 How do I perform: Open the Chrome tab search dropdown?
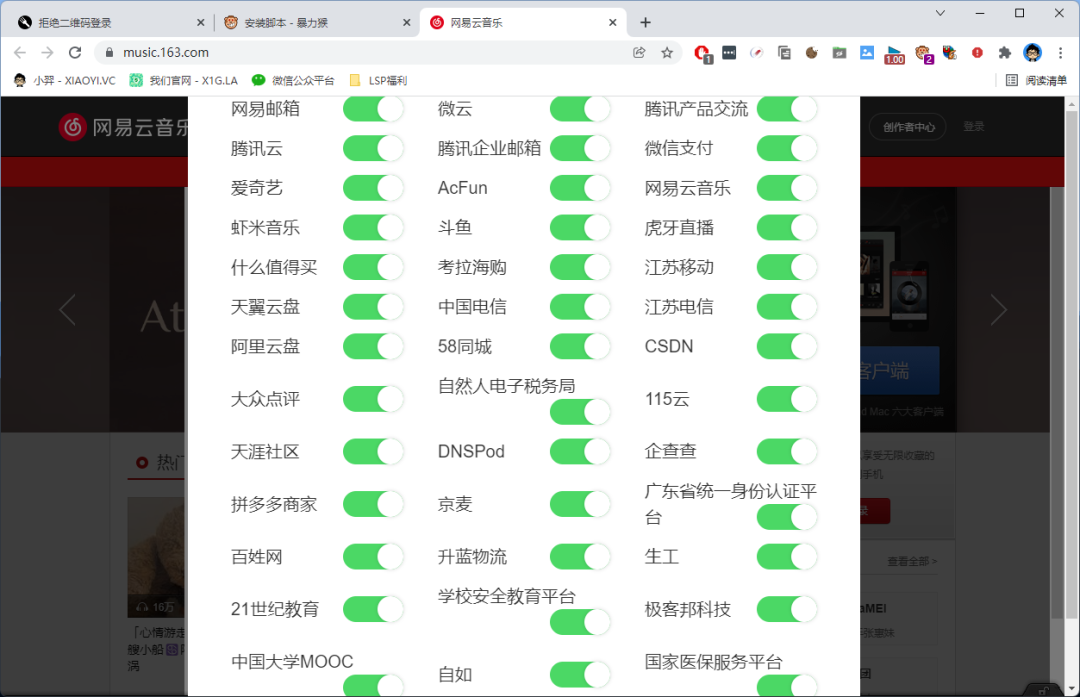pyautogui.click(x=940, y=13)
